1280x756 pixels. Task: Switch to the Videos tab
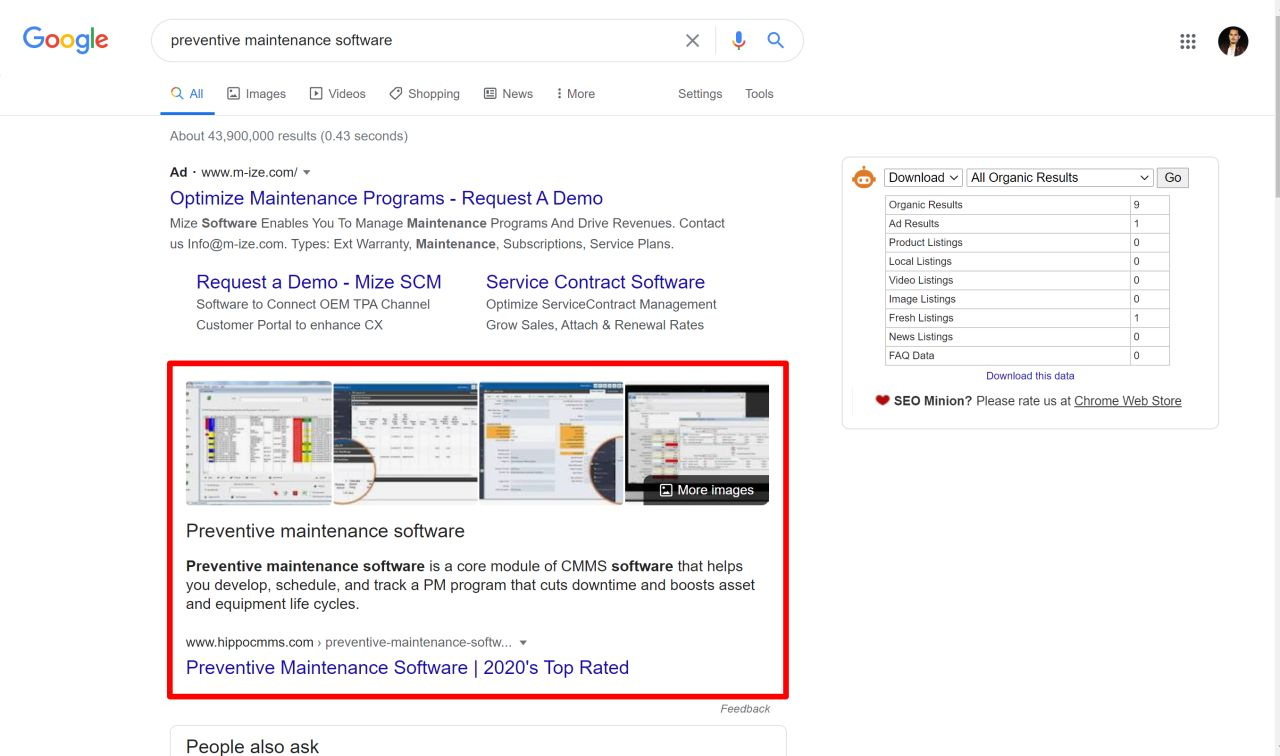click(338, 94)
